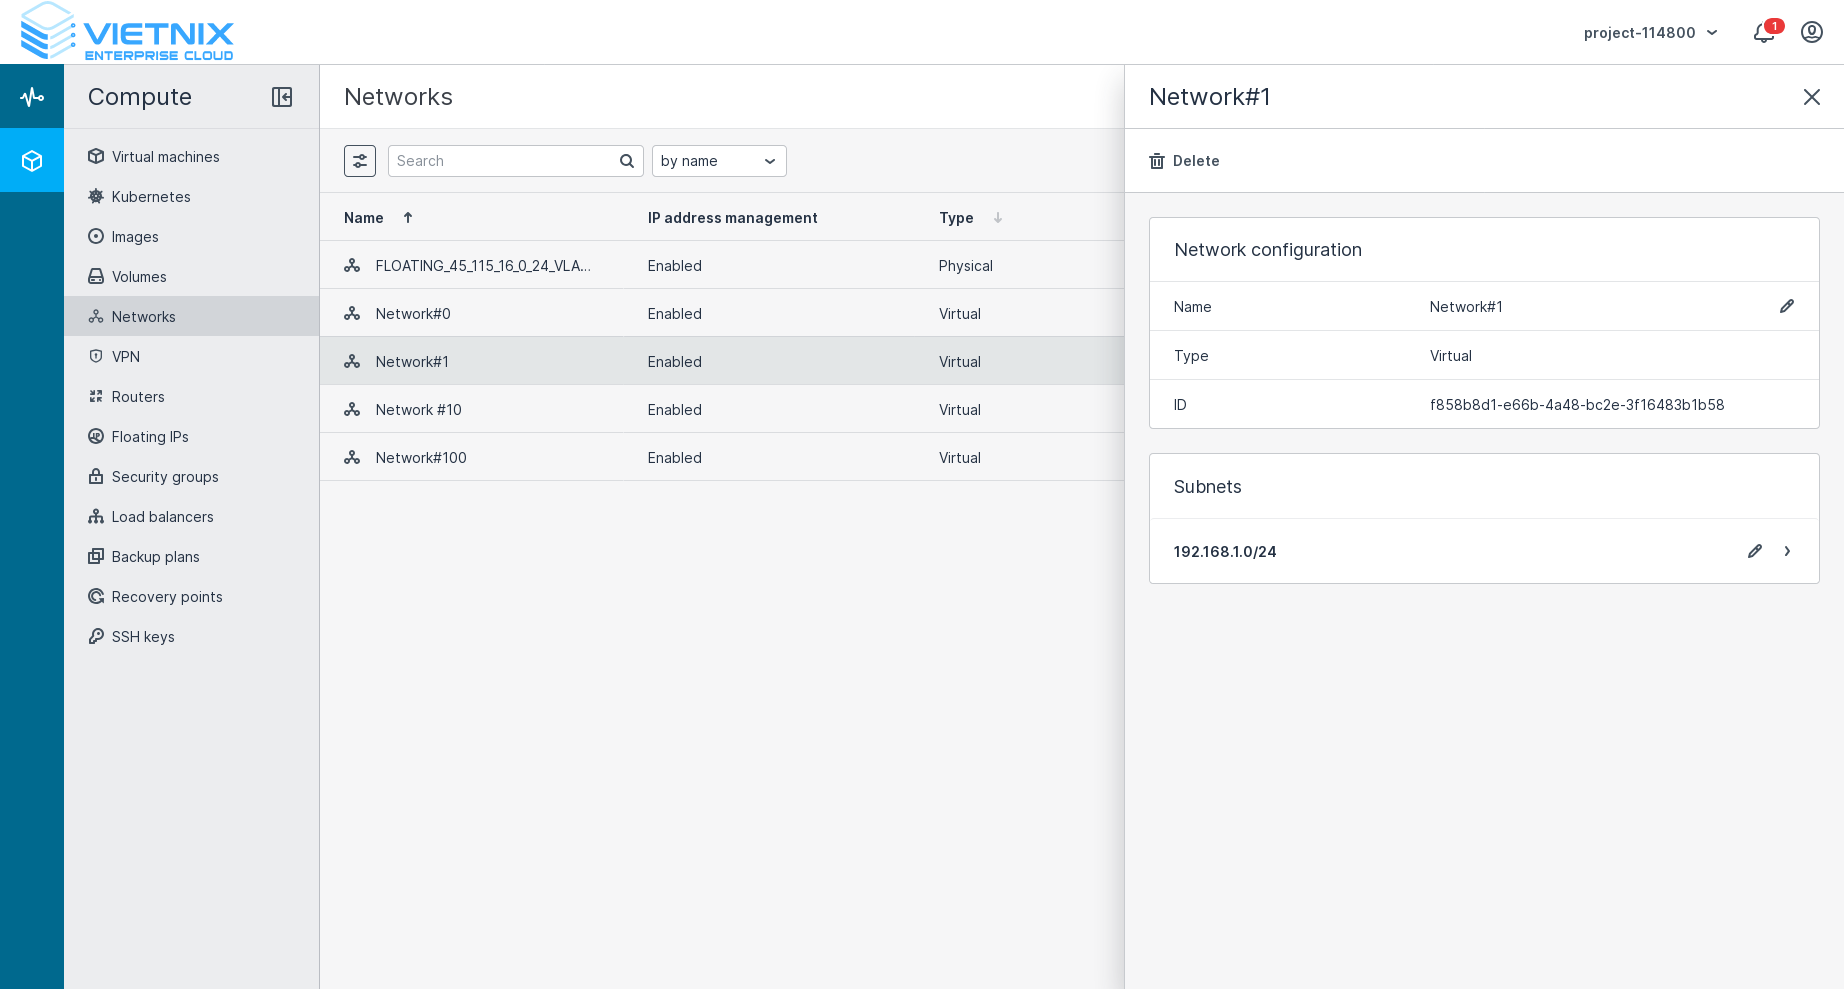The height and width of the screenshot is (989, 1844).
Task: Edit the network name with pencil icon
Action: click(x=1786, y=306)
